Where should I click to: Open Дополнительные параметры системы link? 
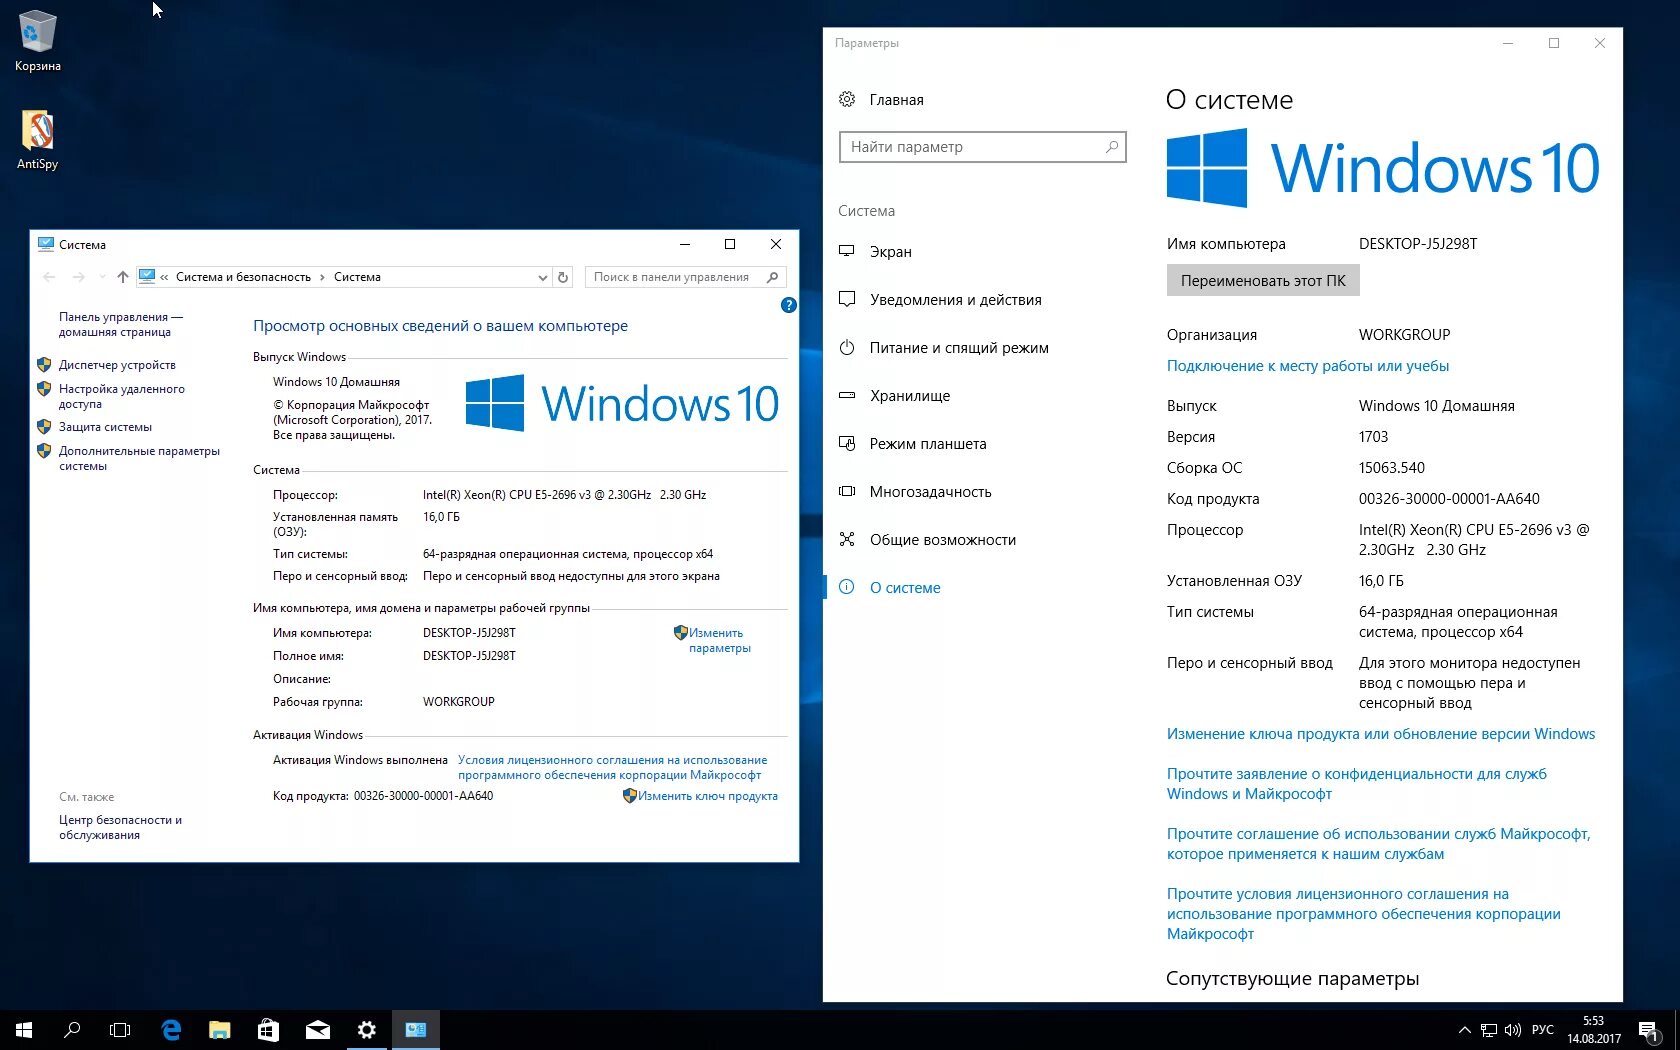pyautogui.click(x=139, y=458)
